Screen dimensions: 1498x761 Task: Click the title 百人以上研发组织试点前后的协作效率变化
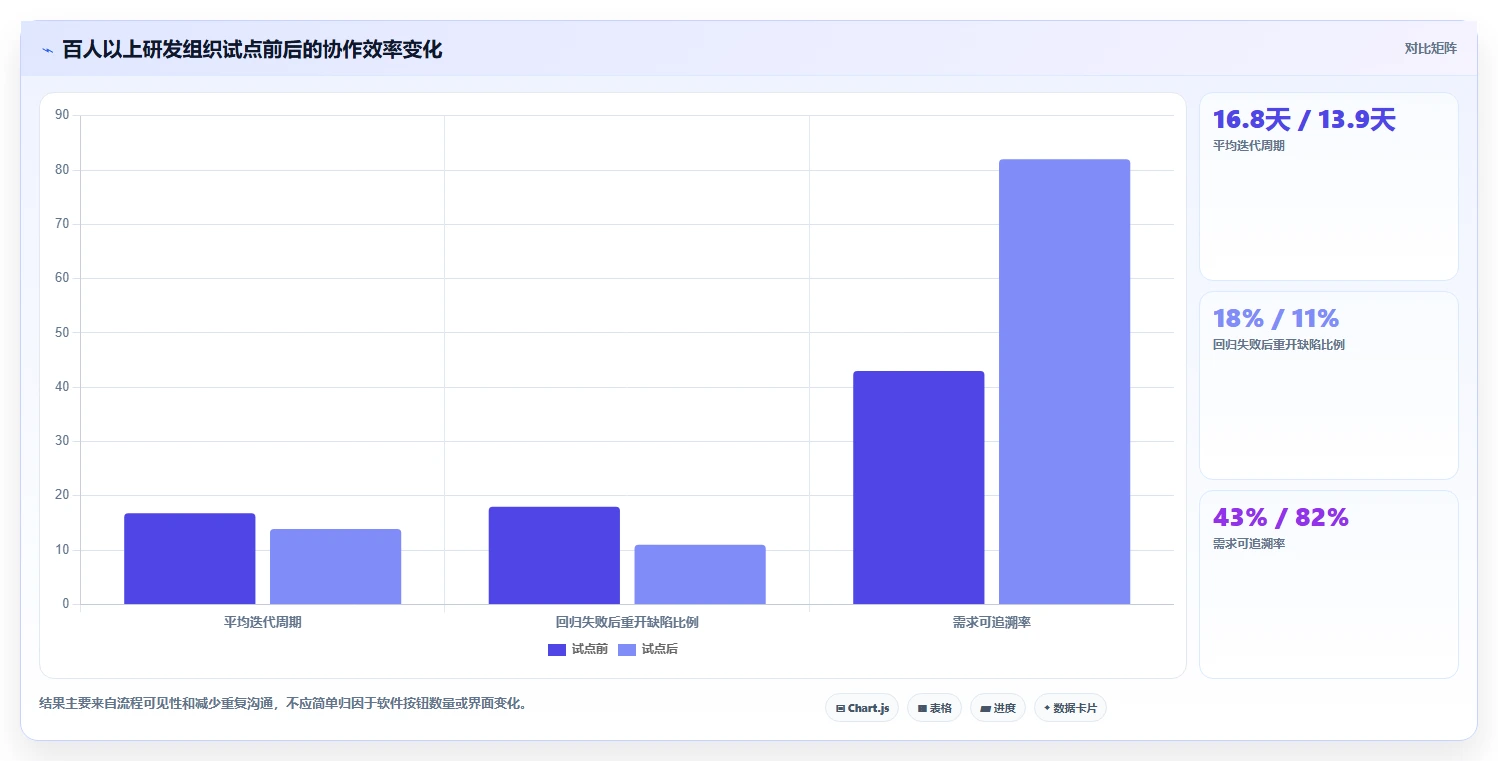click(x=252, y=49)
